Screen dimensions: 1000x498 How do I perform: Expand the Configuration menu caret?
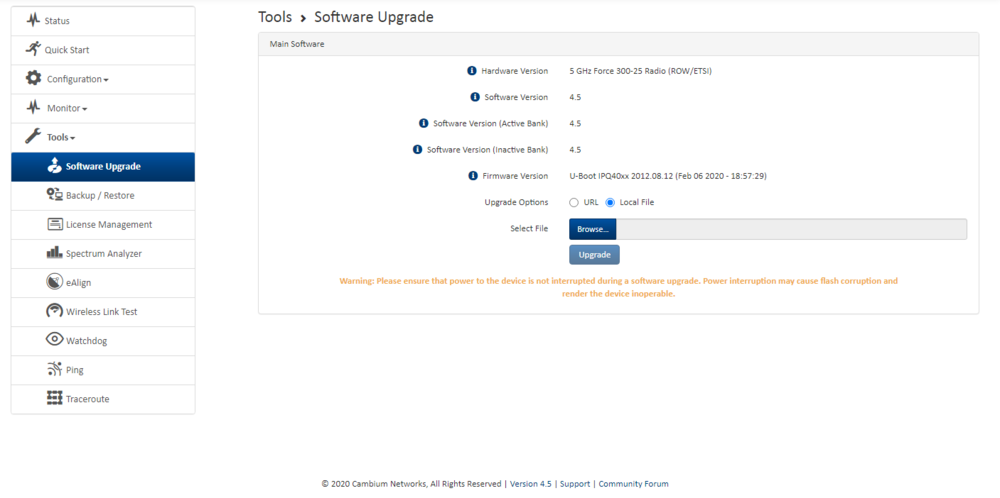click(x=106, y=80)
